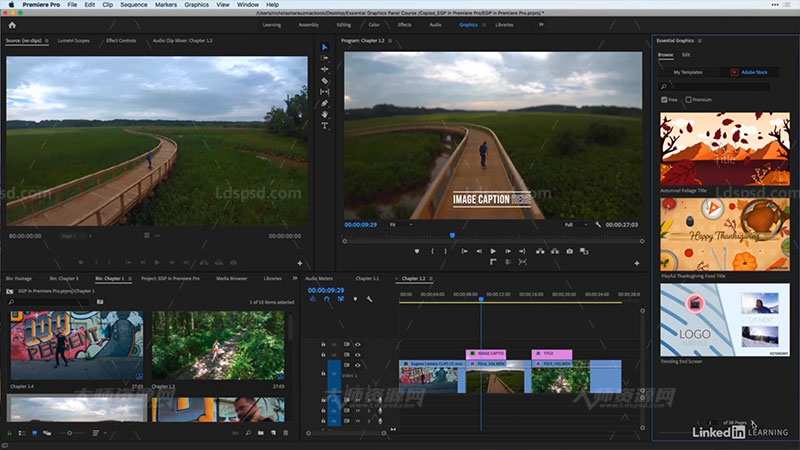The width and height of the screenshot is (800, 450).
Task: Add marker in Program monitor
Action: [417, 251]
